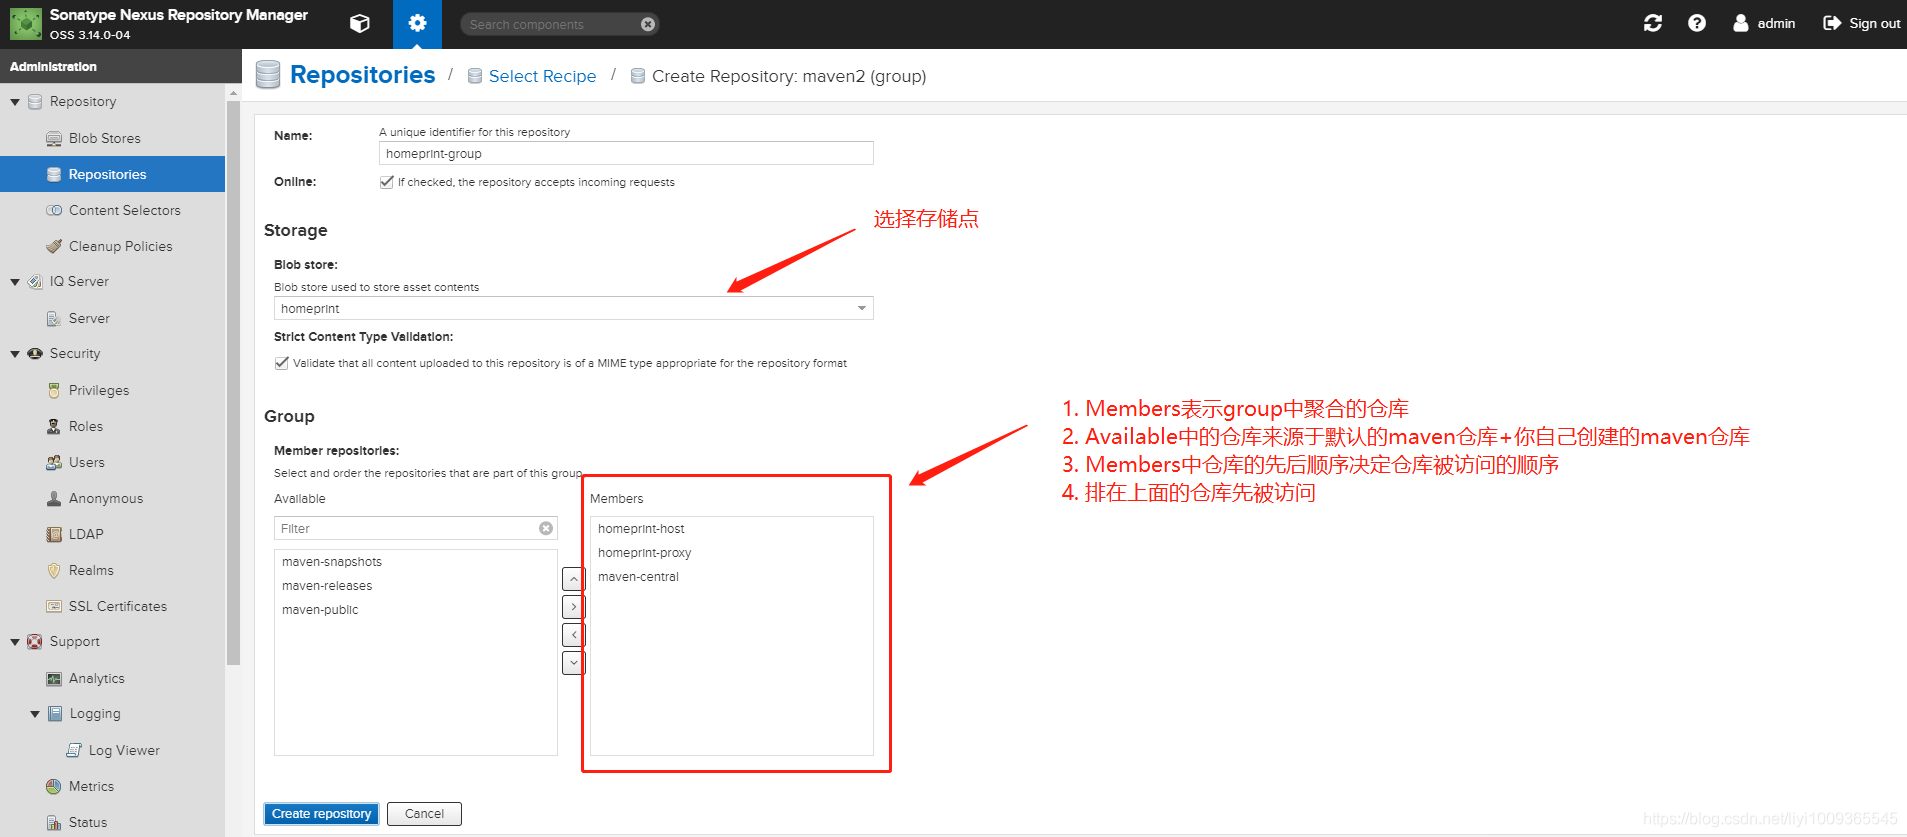Go back to Select Recipe breadcrumb
The width and height of the screenshot is (1907, 837).
[x=542, y=76]
